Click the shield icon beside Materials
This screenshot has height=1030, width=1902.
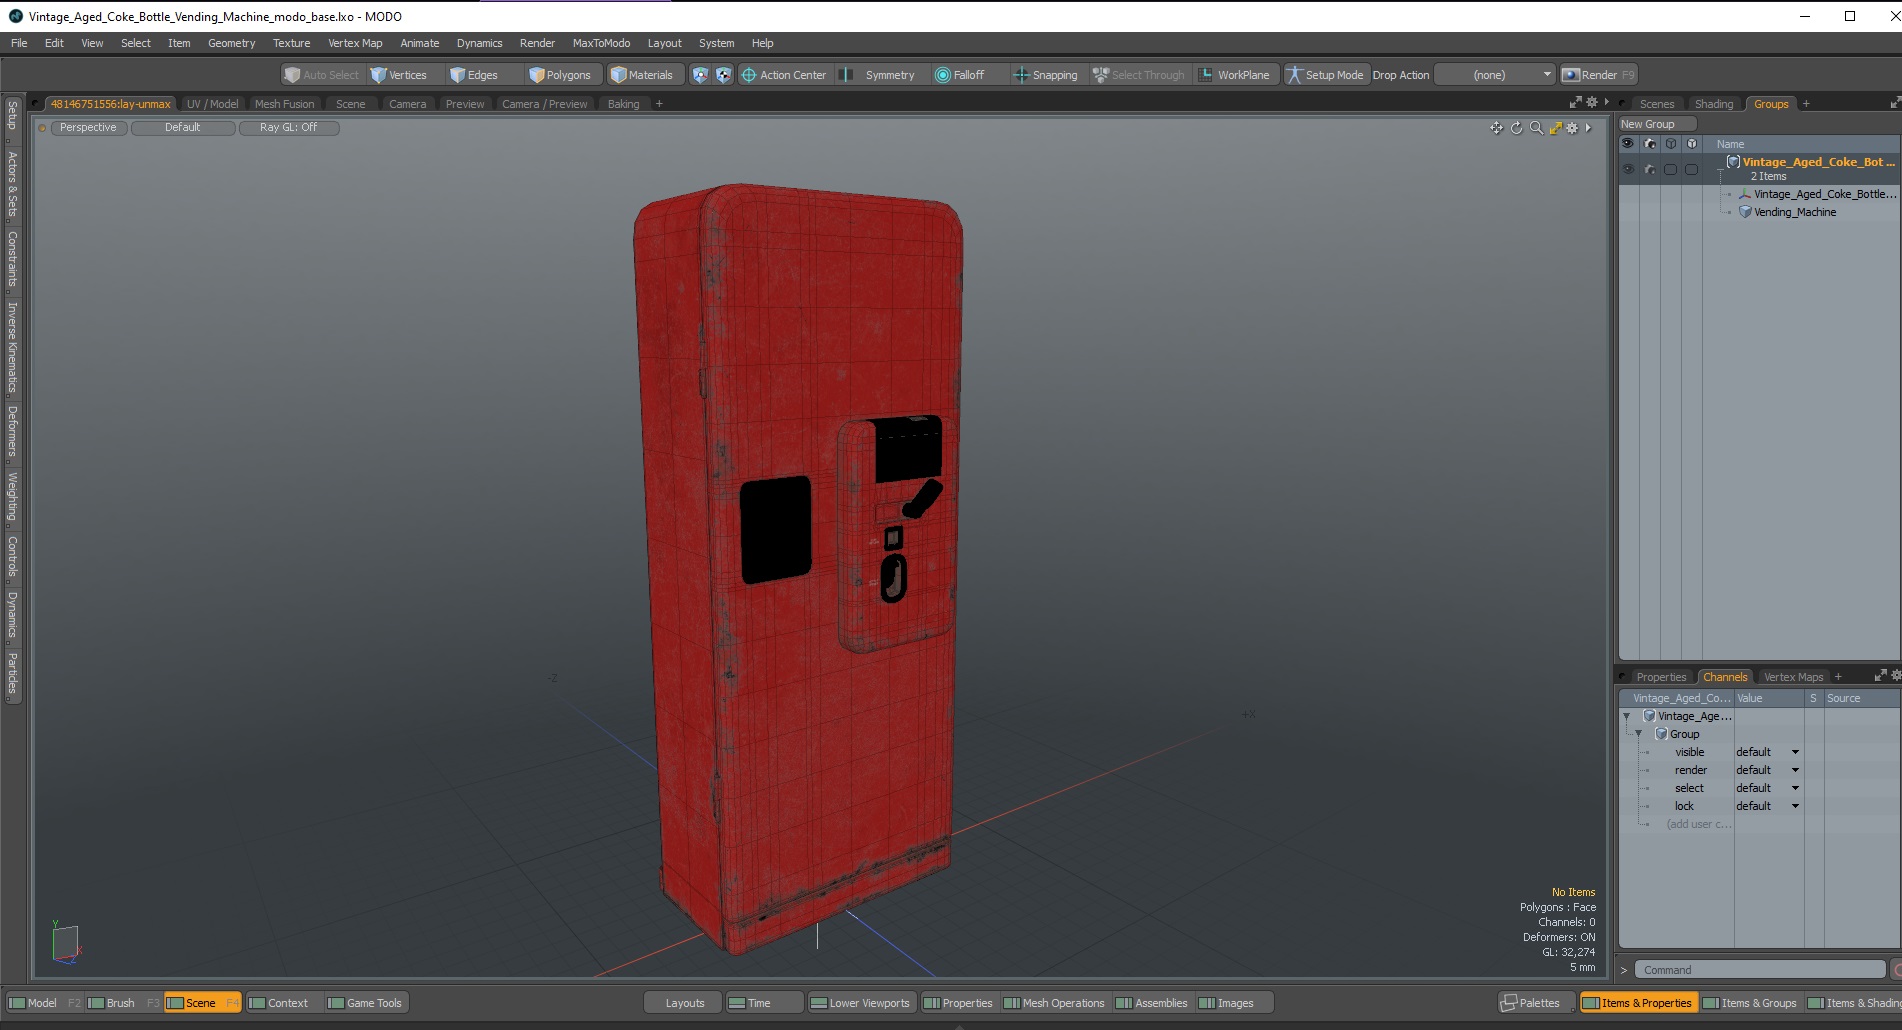click(700, 75)
